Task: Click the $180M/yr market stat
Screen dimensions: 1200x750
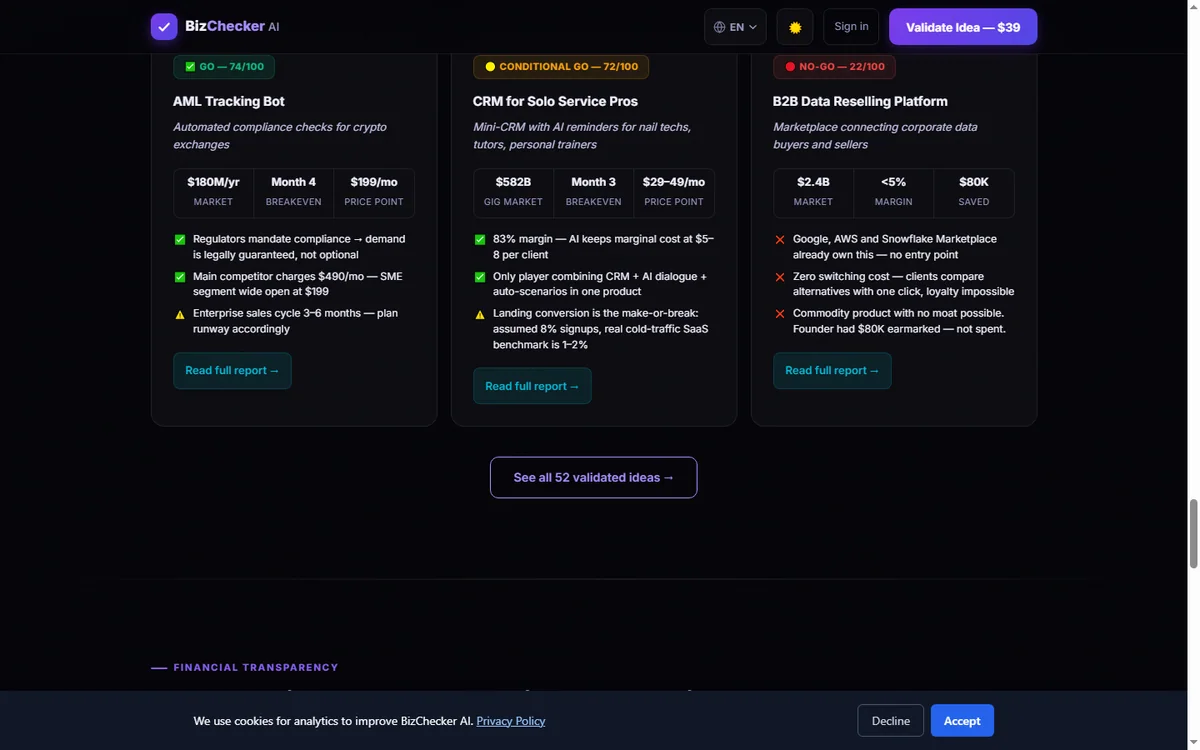Action: tap(213, 192)
